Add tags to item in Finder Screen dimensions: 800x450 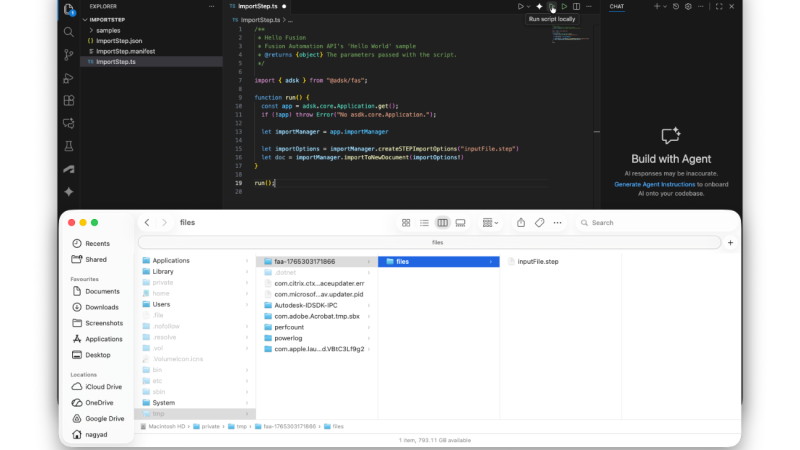pos(539,222)
